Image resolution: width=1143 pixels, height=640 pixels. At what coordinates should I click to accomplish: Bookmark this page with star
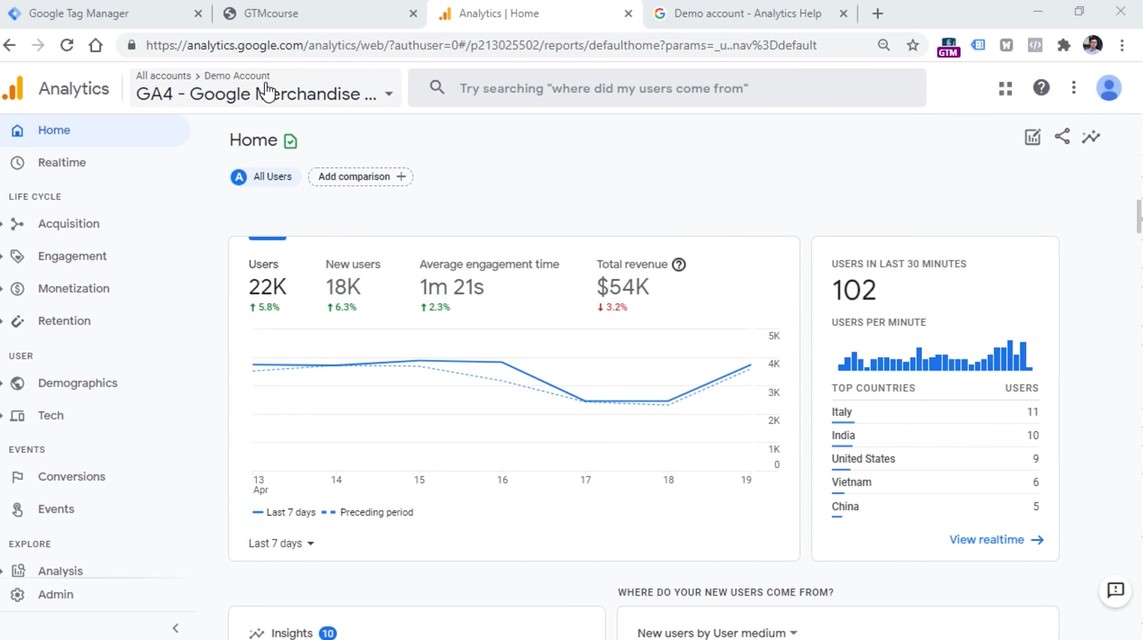pos(913,45)
